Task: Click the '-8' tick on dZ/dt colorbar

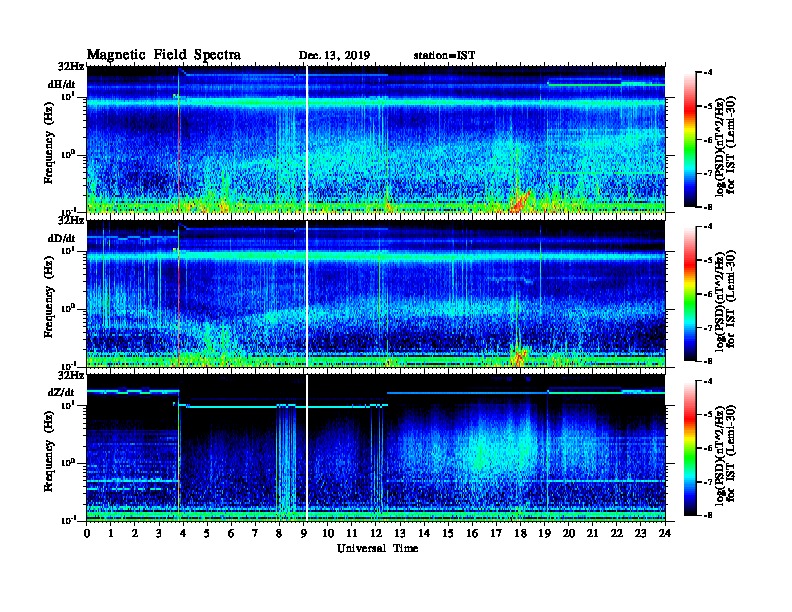Action: pos(708,515)
